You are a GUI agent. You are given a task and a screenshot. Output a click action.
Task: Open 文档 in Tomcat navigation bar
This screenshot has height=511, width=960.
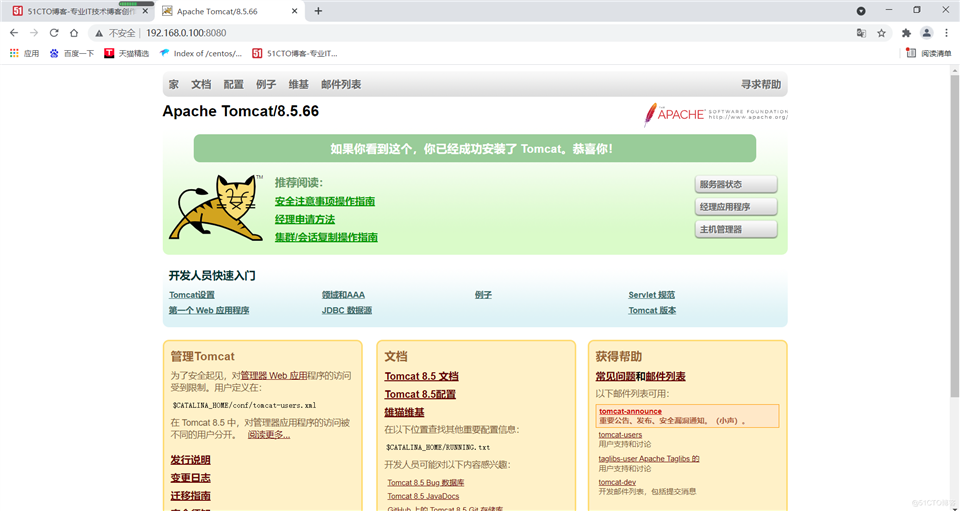(x=201, y=84)
